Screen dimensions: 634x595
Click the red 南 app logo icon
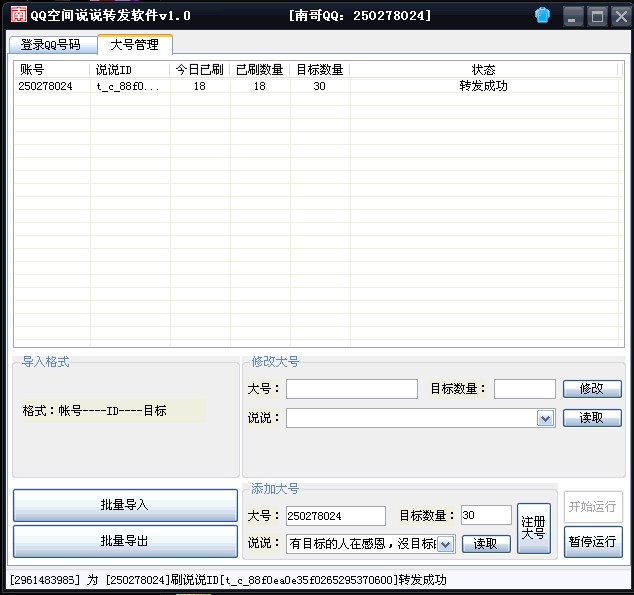coord(19,15)
